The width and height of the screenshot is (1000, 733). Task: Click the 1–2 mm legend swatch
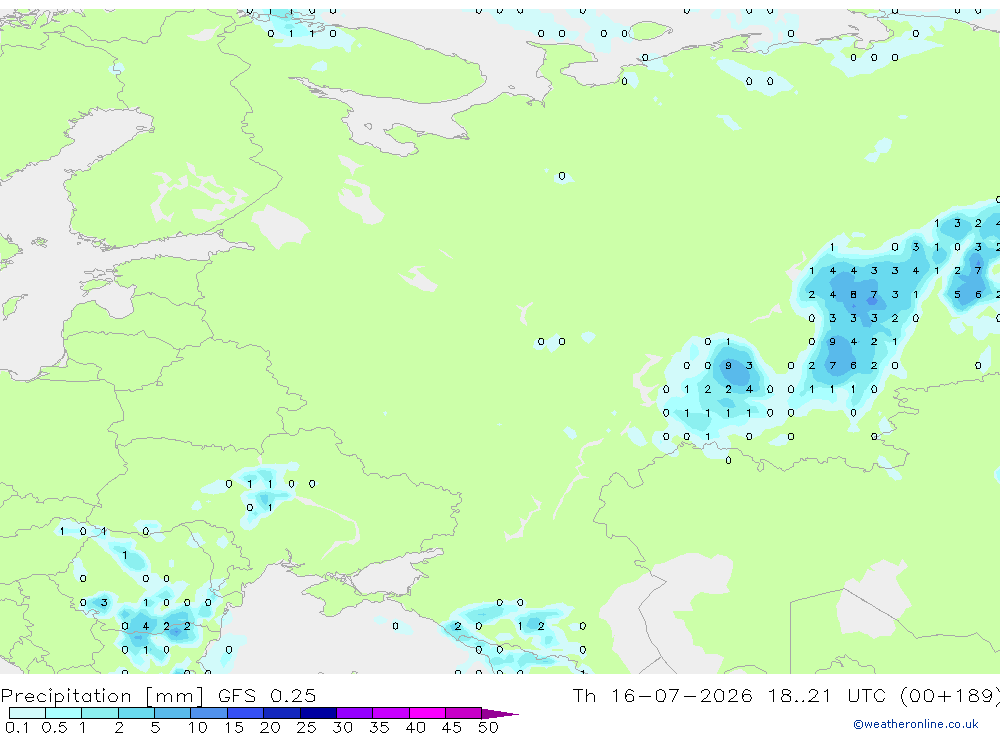click(100, 713)
